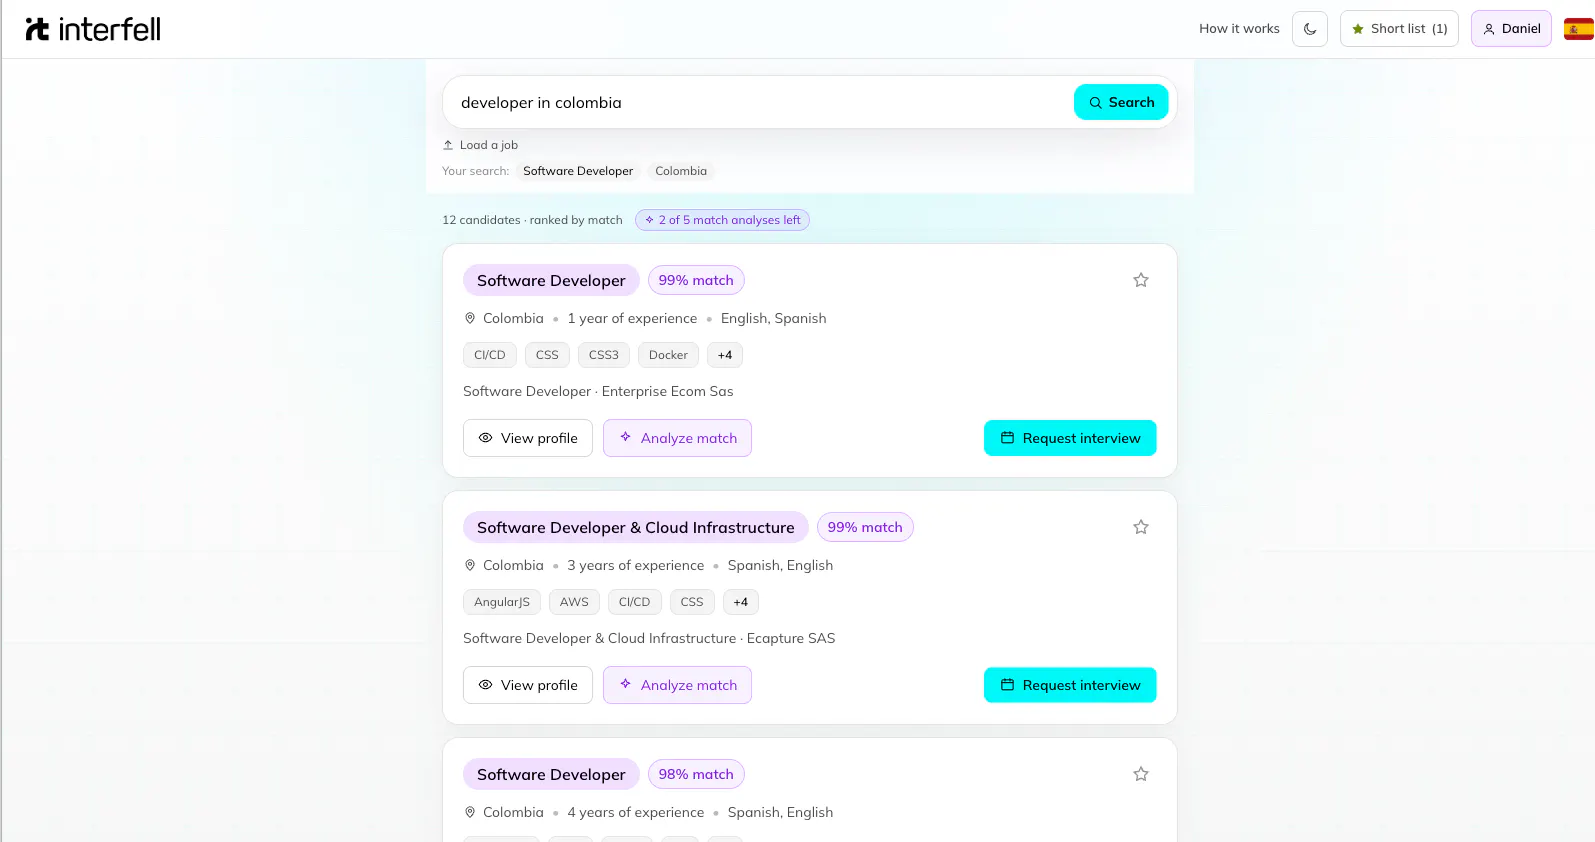Analyze match for Enterprise Ecom Sas candidate
The width and height of the screenshot is (1595, 842).
point(677,438)
